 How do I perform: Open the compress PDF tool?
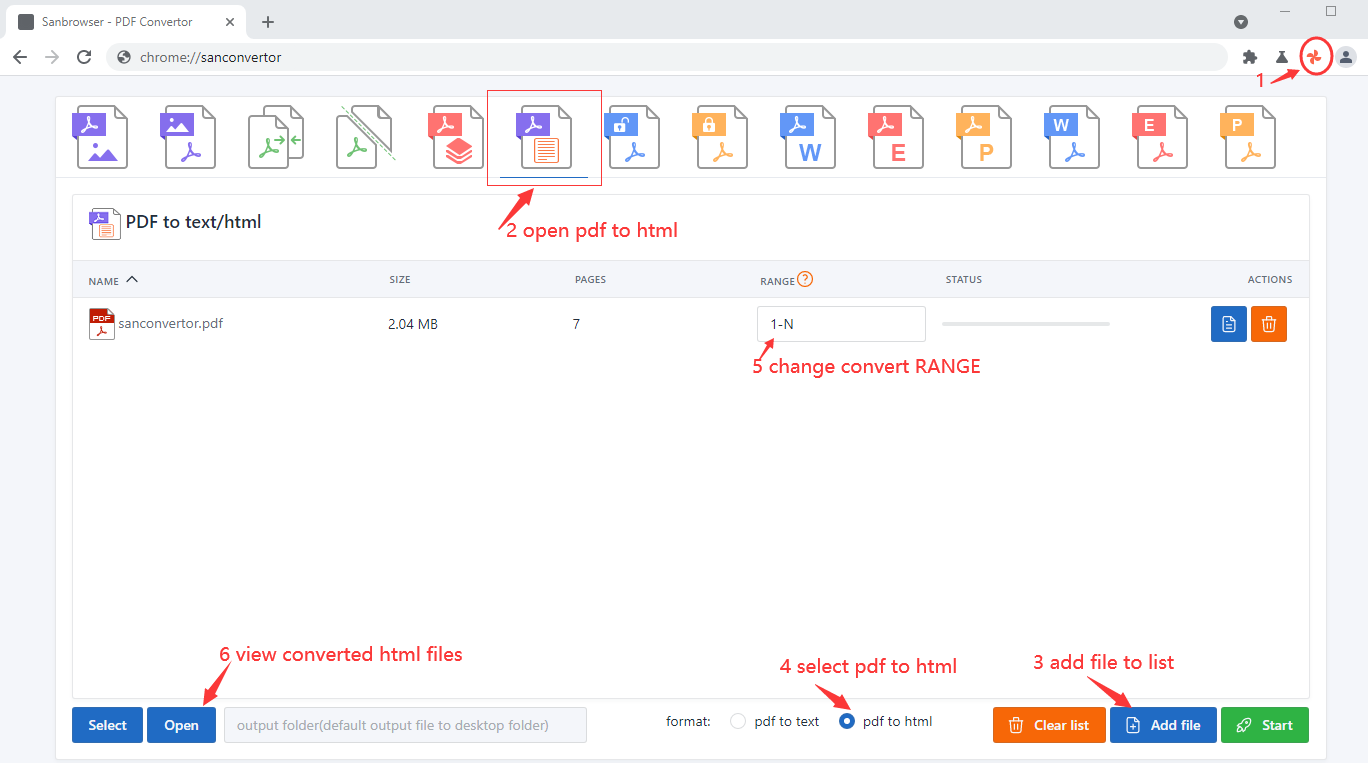click(x=456, y=137)
